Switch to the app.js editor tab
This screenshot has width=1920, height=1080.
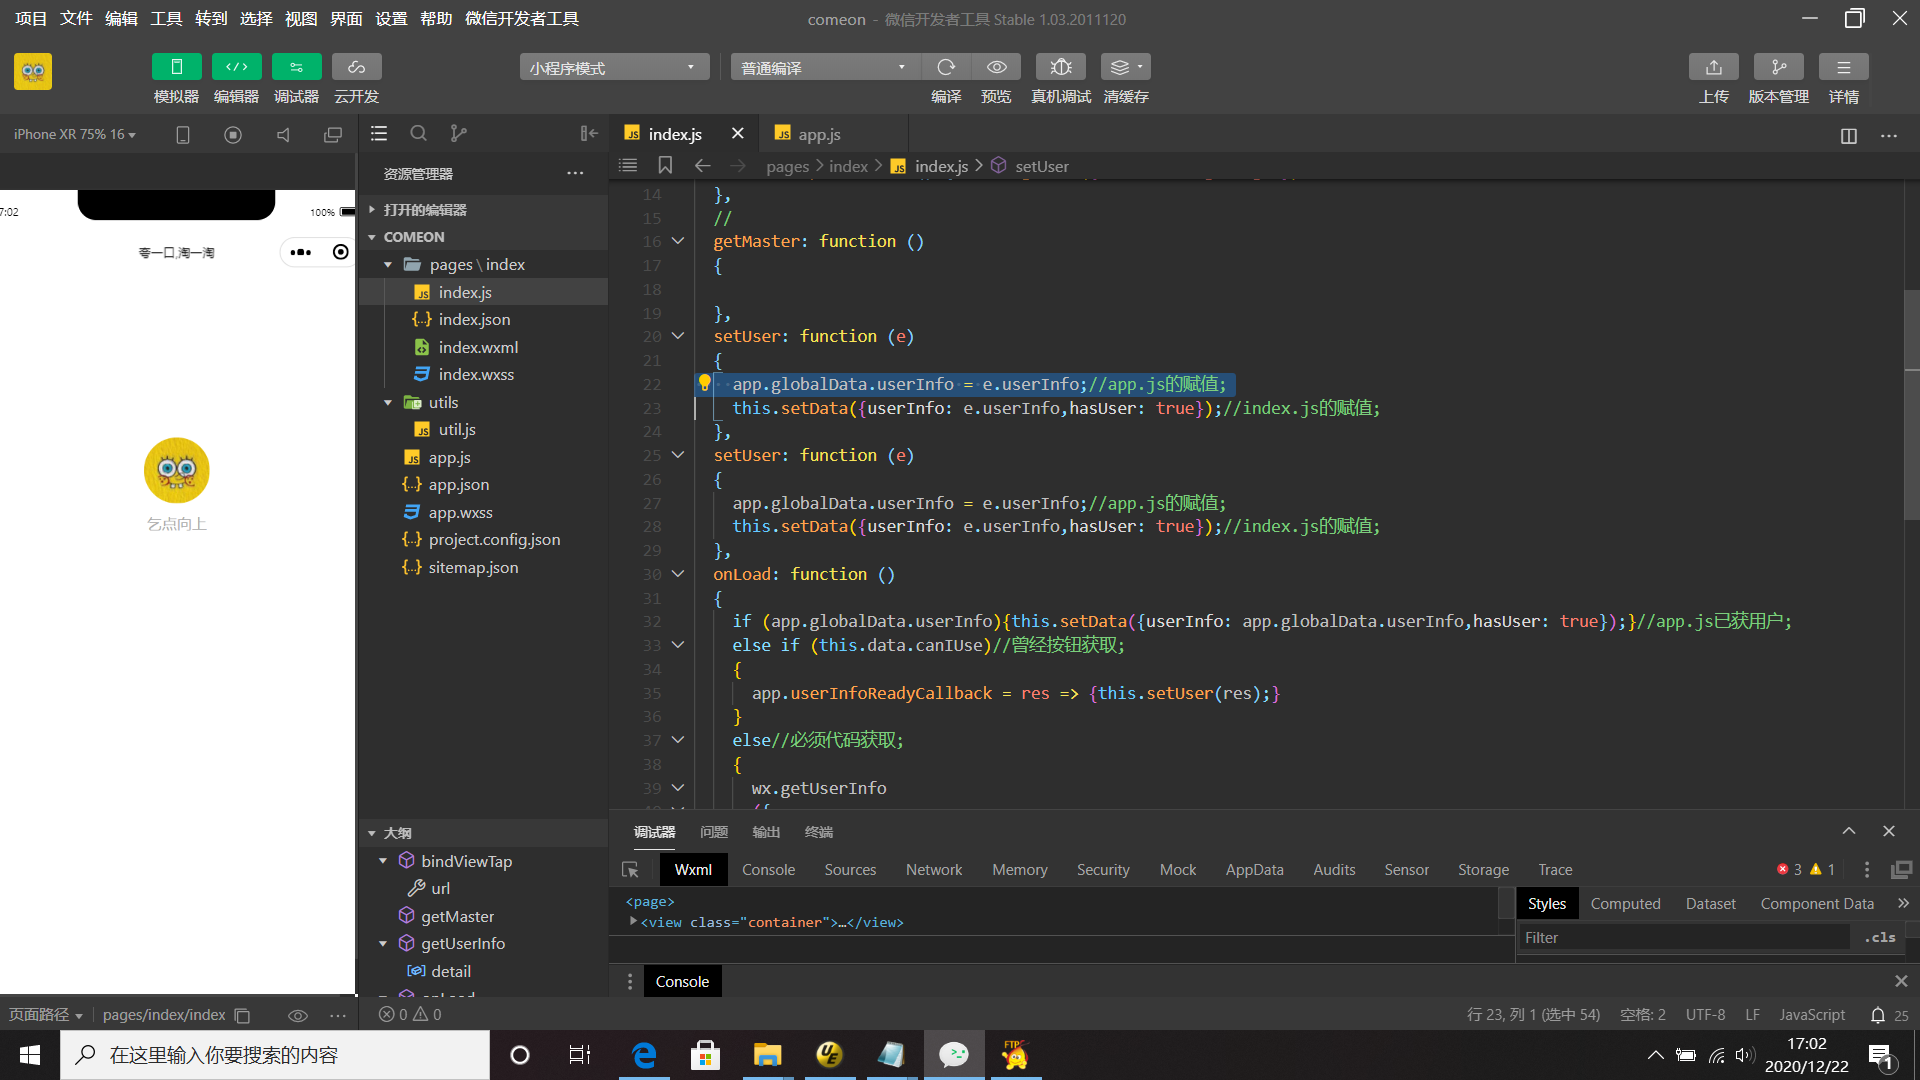click(x=818, y=134)
